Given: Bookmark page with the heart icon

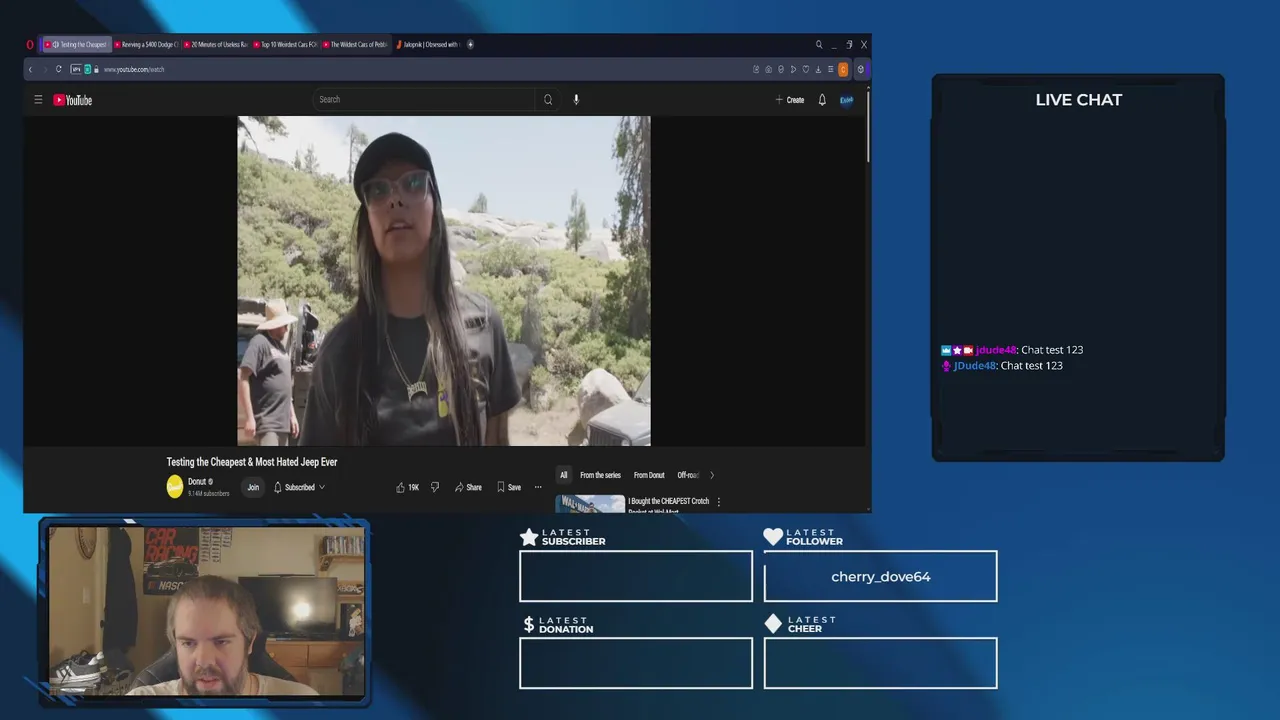Looking at the screenshot, I should click(805, 69).
